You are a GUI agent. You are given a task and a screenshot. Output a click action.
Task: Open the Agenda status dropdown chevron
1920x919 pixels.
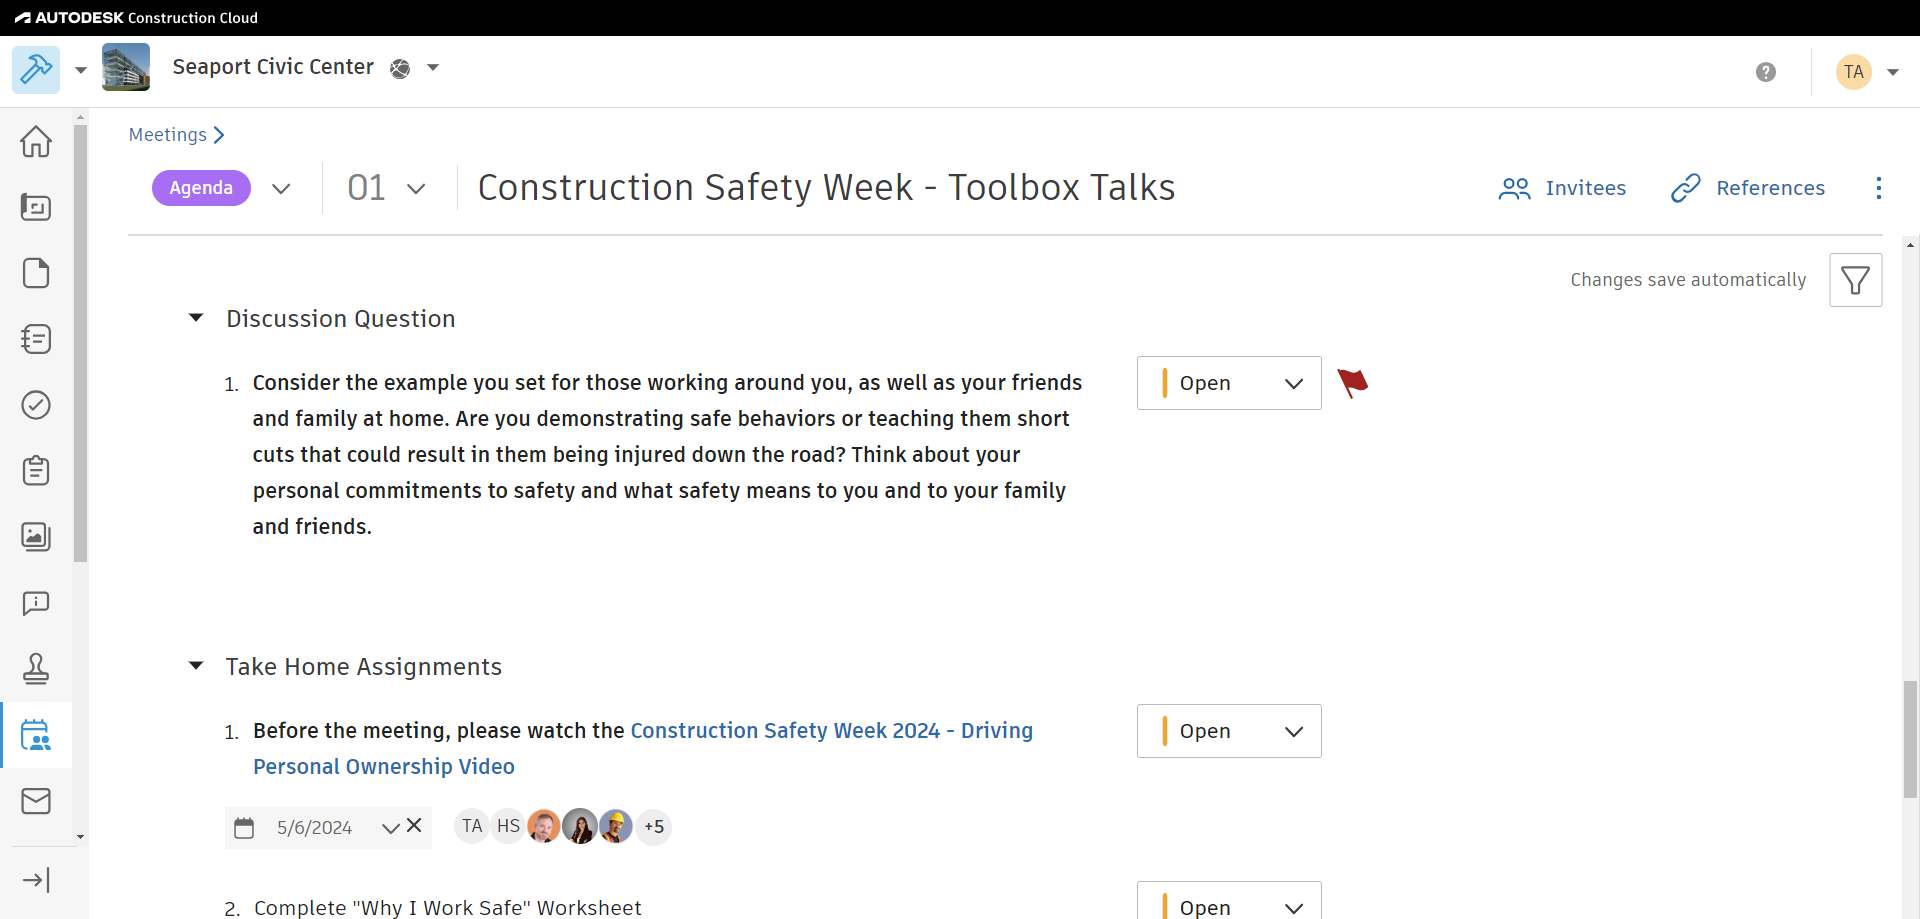[281, 188]
